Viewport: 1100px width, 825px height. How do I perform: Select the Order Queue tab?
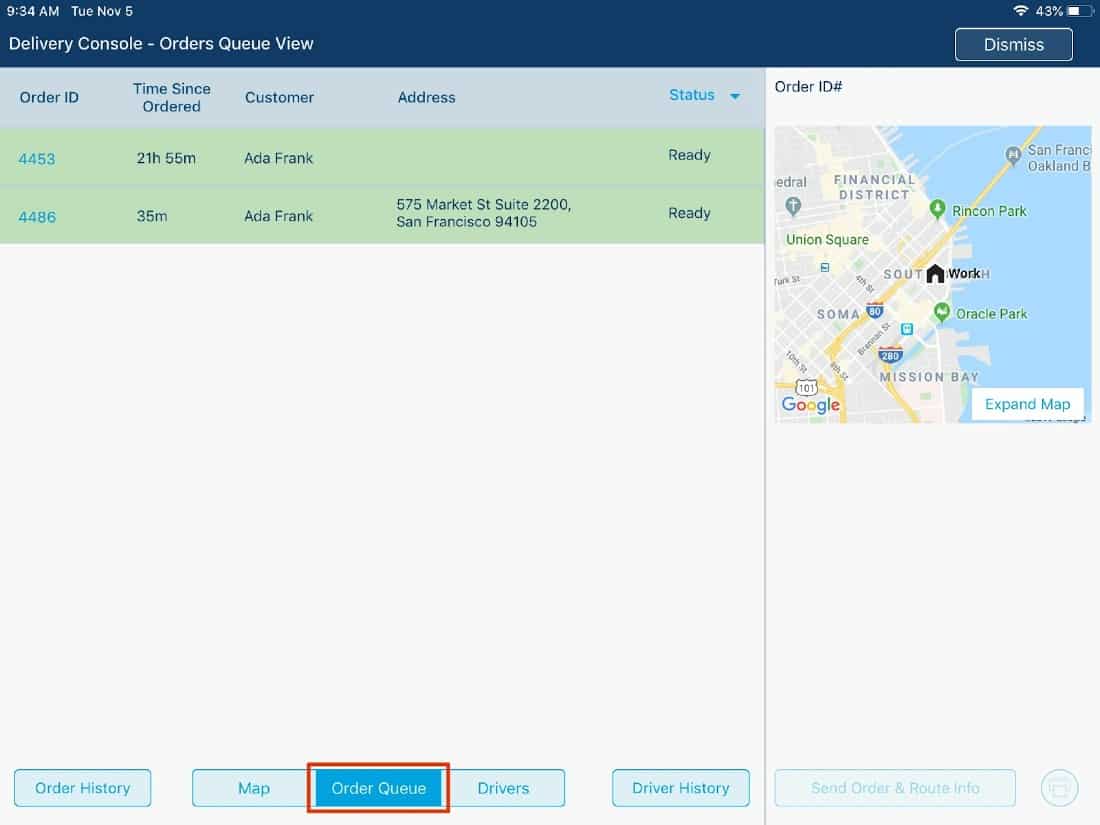click(379, 788)
